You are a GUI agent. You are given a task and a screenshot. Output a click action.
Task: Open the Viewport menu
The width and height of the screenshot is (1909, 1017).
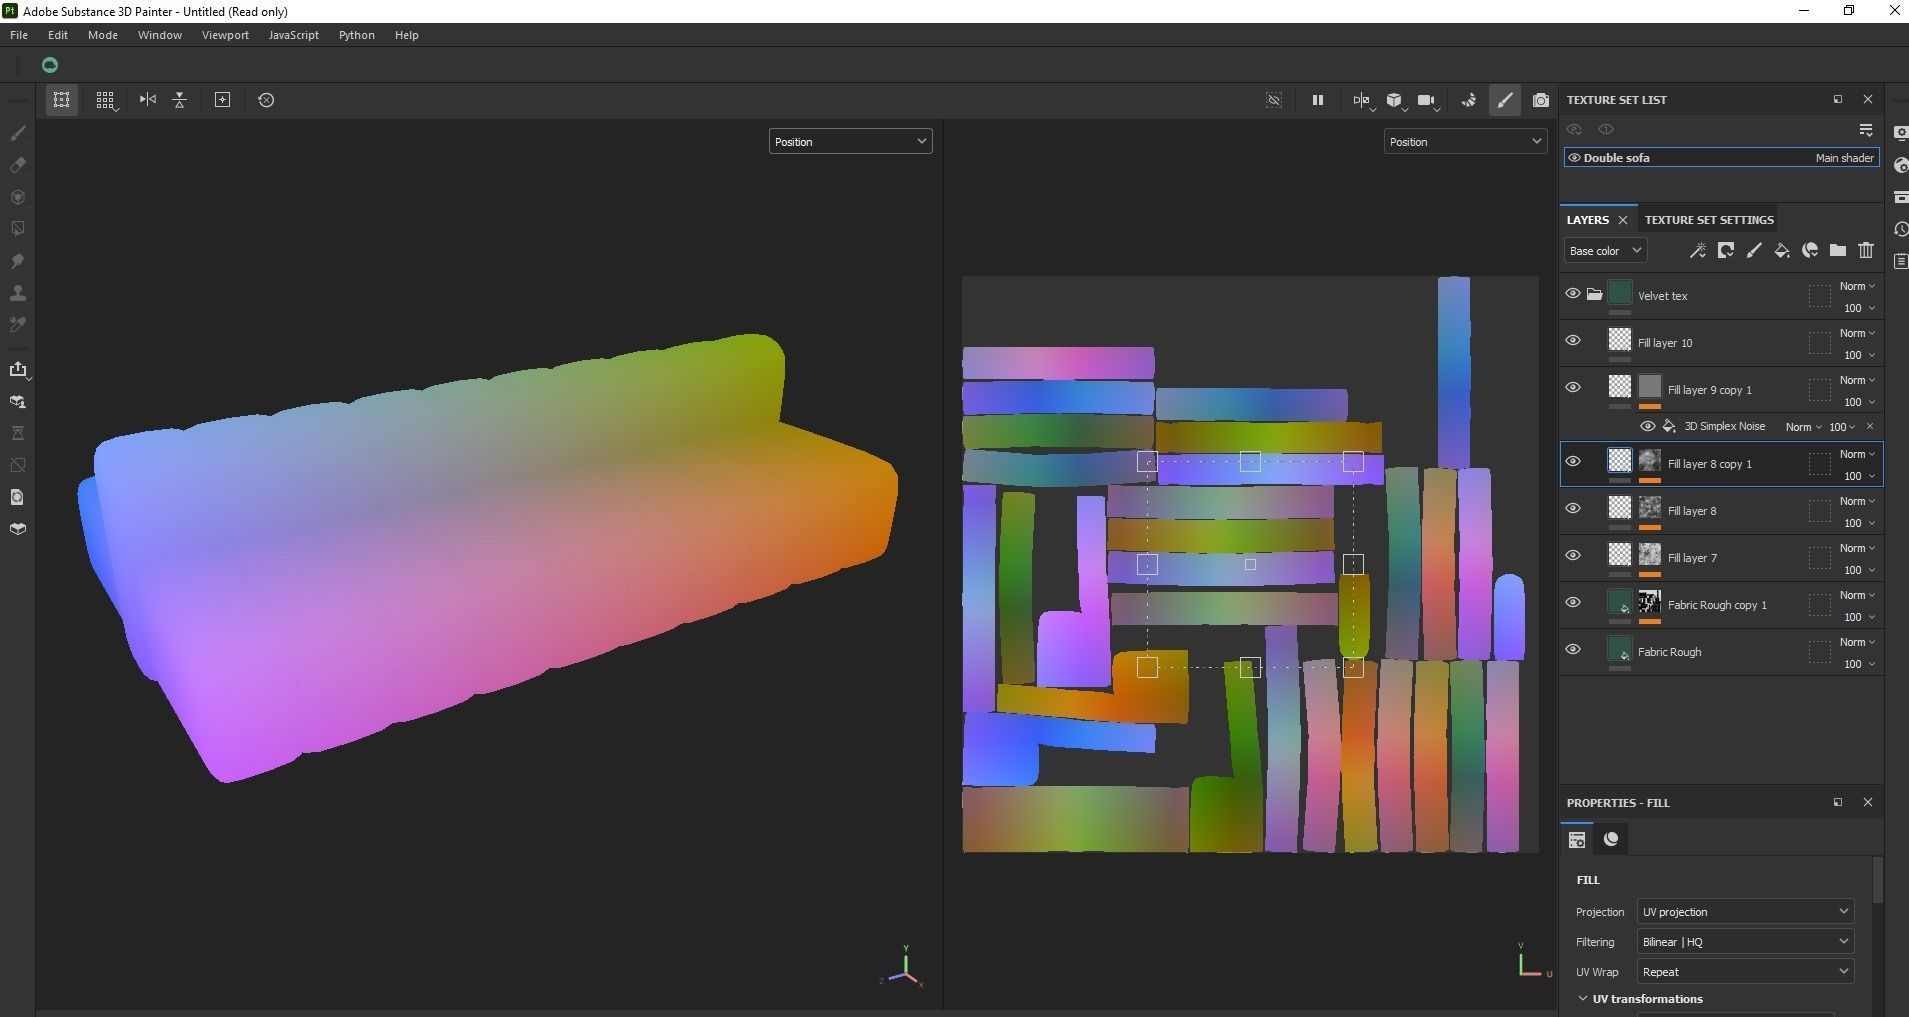coord(225,35)
